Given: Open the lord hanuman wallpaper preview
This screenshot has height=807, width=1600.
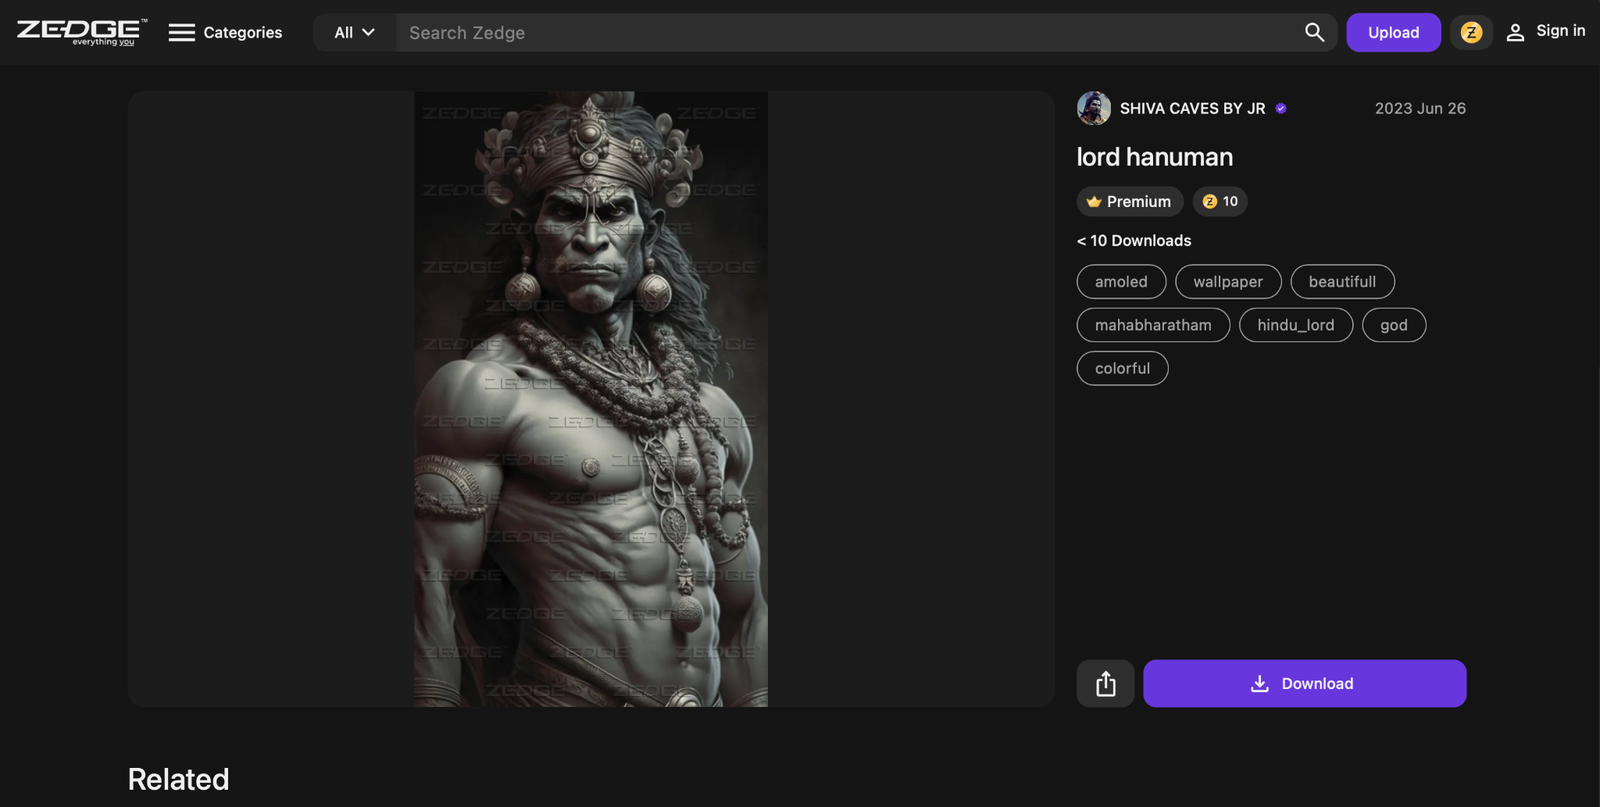Looking at the screenshot, I should pyautogui.click(x=591, y=399).
